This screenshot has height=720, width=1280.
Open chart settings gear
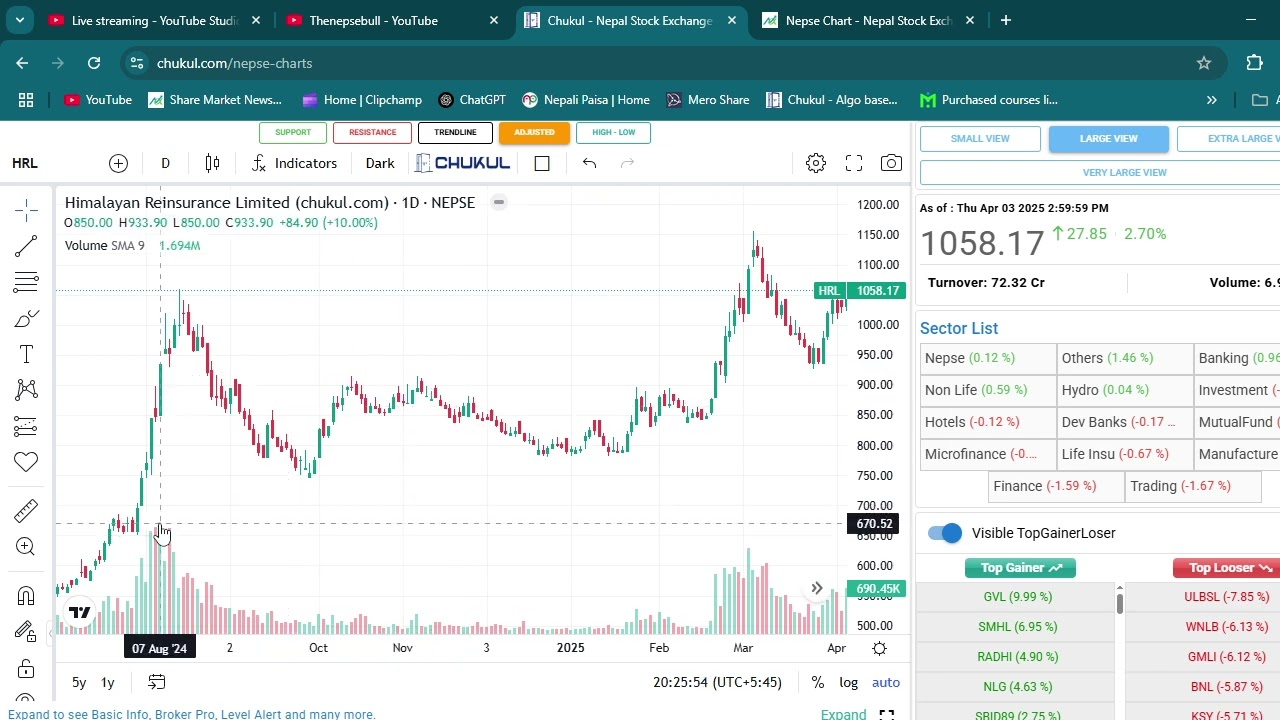point(816,163)
